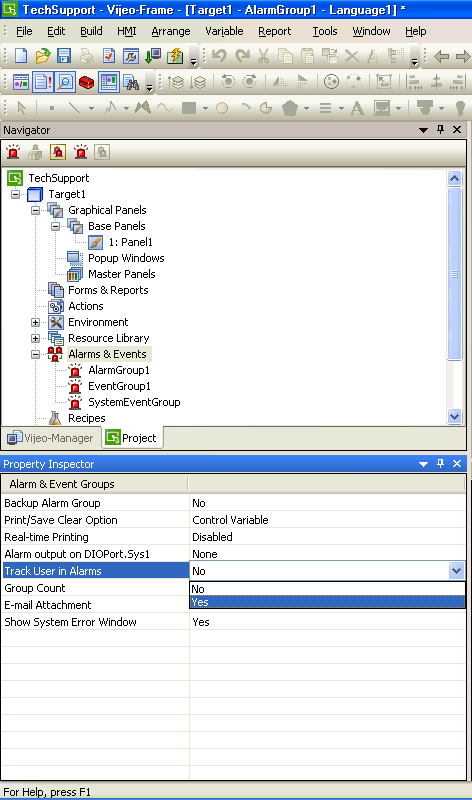Click the Show System Error Window value
The image size is (472, 800).
pyautogui.click(x=327, y=622)
